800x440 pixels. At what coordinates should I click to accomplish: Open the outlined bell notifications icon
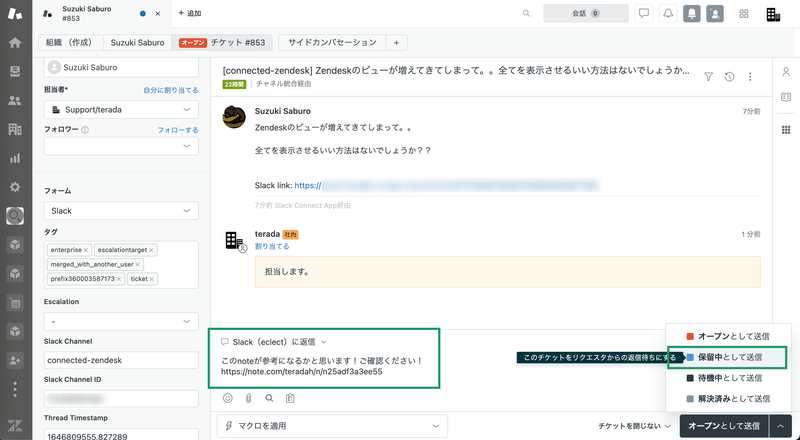(668, 13)
